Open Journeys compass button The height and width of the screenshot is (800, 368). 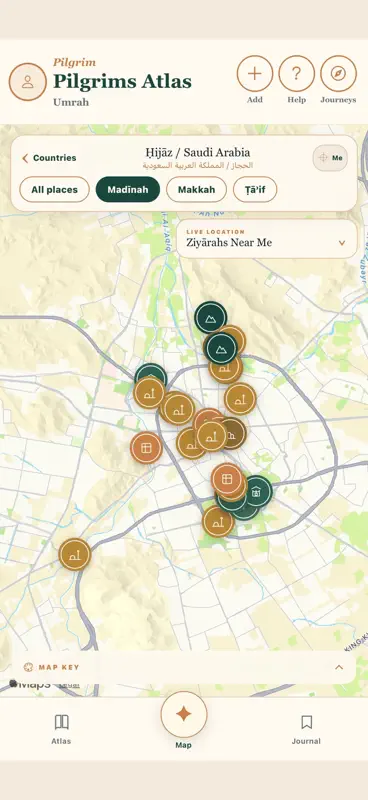pos(338,73)
